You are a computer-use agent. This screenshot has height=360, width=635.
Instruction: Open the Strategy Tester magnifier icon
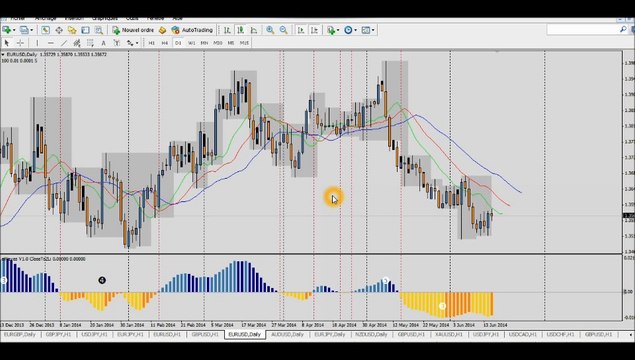coord(98,30)
